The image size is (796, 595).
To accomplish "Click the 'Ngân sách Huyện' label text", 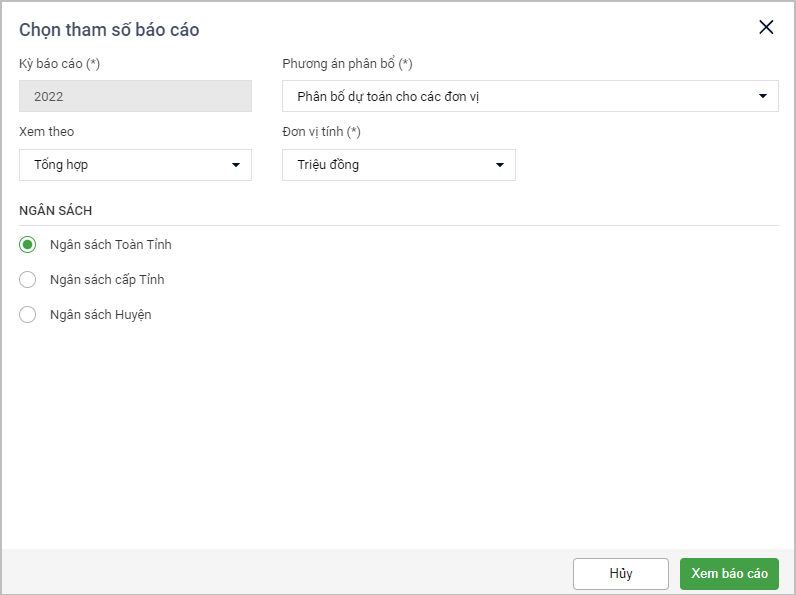I will click(x=100, y=315).
